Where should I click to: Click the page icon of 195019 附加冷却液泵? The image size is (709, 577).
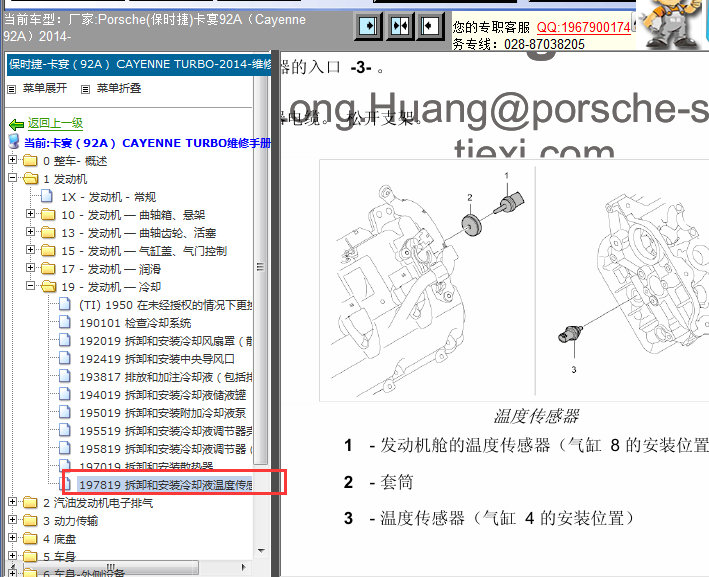point(65,412)
